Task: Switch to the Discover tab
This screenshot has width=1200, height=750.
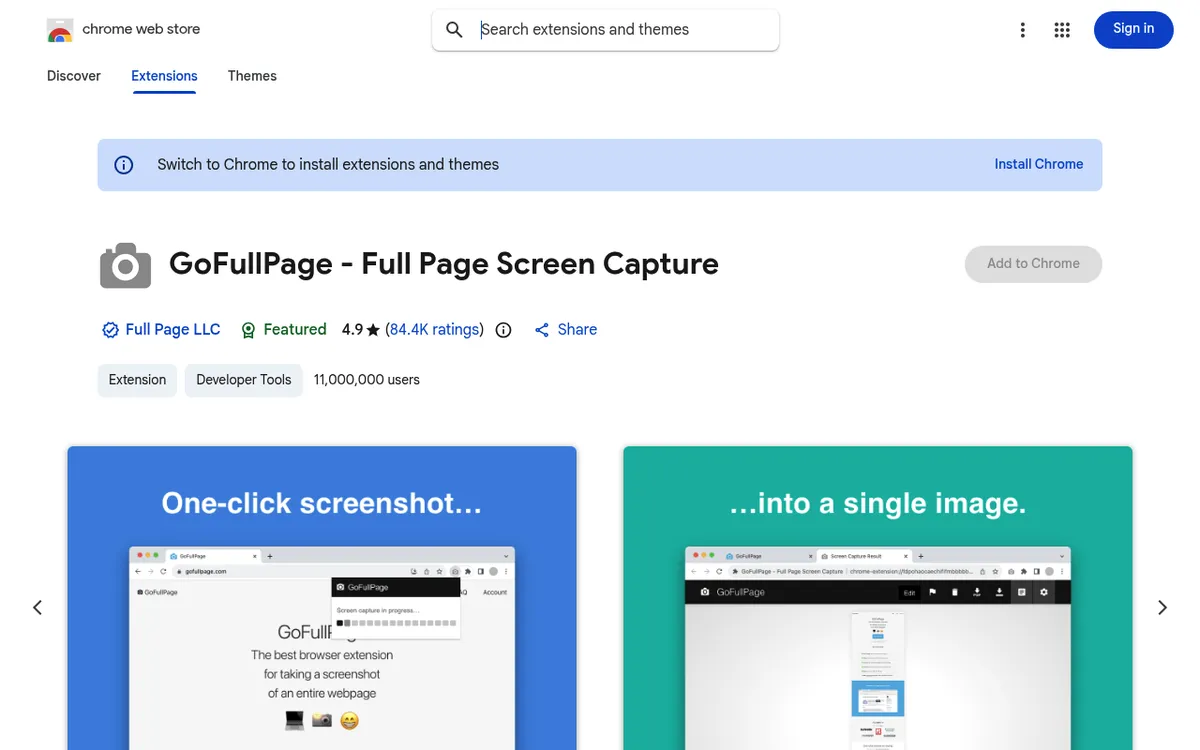Action: [74, 76]
